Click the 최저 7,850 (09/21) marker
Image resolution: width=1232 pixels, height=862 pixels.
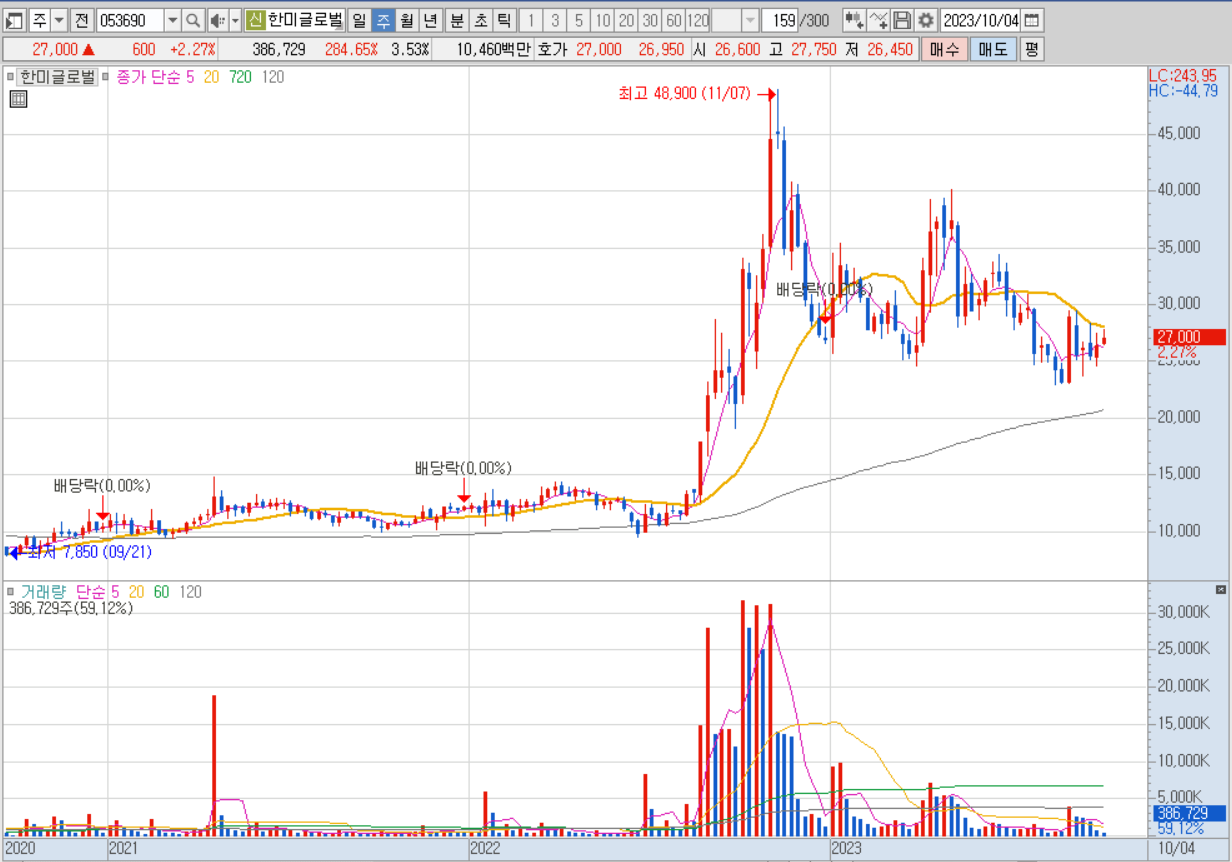point(80,550)
